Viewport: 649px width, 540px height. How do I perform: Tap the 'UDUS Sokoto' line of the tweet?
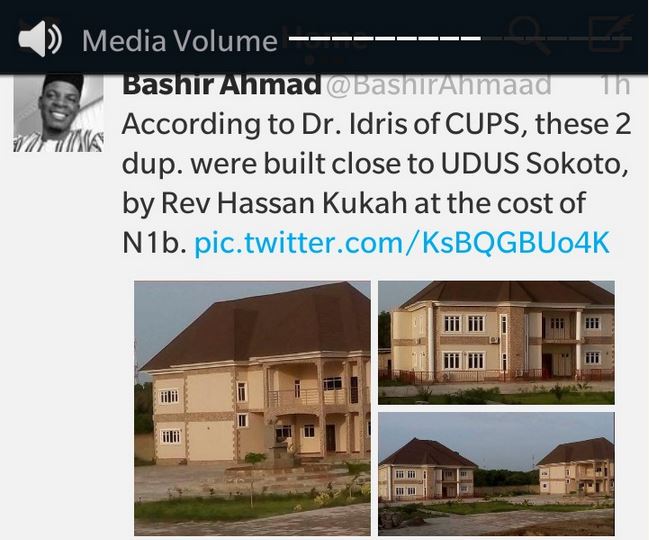point(532,164)
